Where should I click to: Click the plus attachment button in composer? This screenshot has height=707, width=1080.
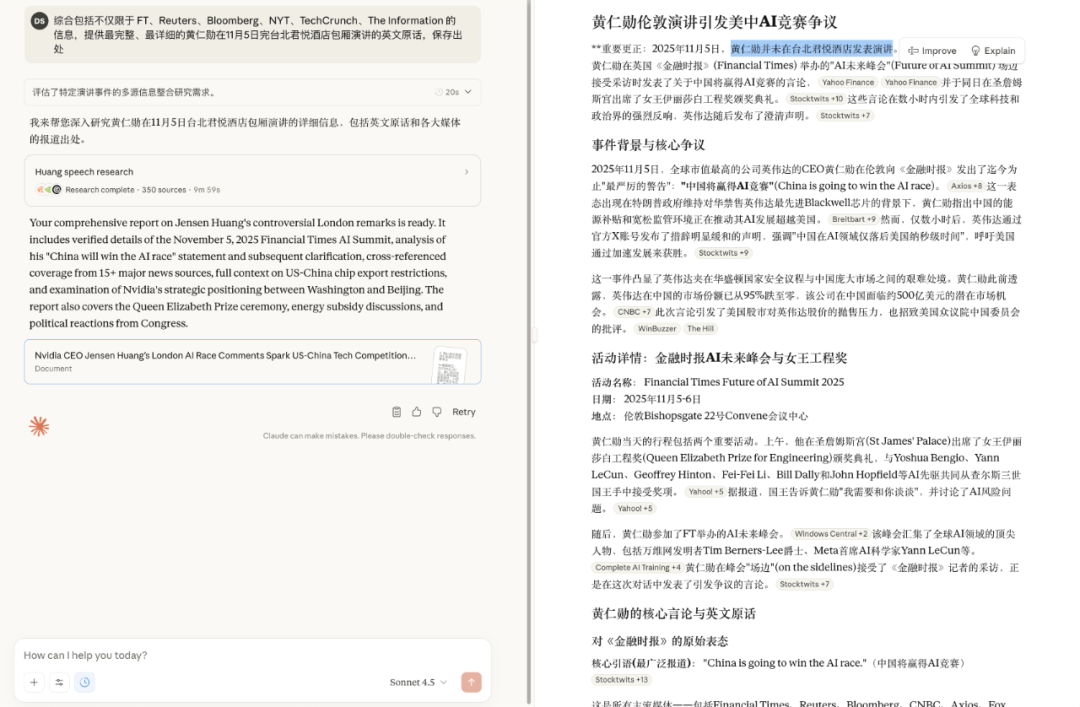pyautogui.click(x=34, y=682)
